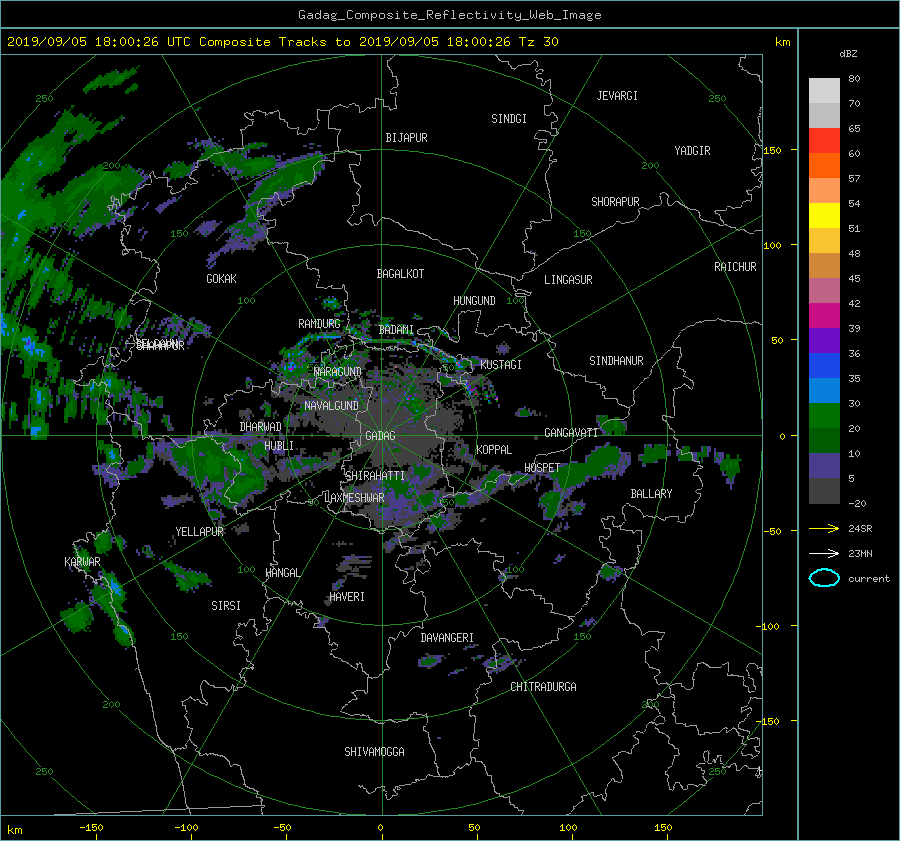
Task: Click the GADAG radar center label
Action: [x=380, y=436]
